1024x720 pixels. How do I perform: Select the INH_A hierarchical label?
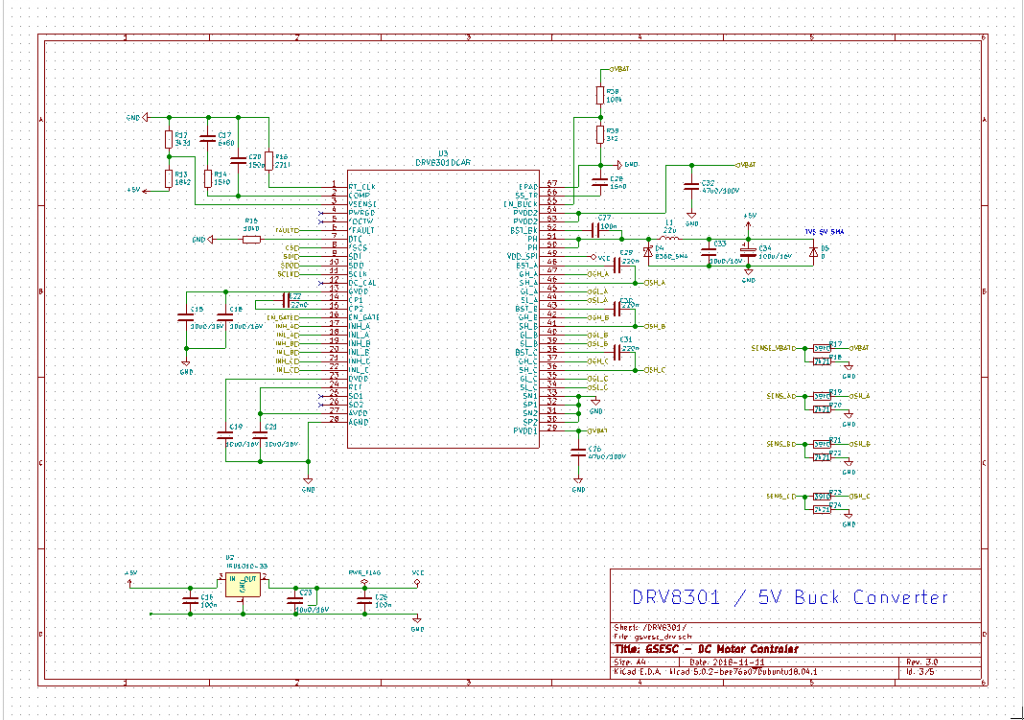(287, 326)
